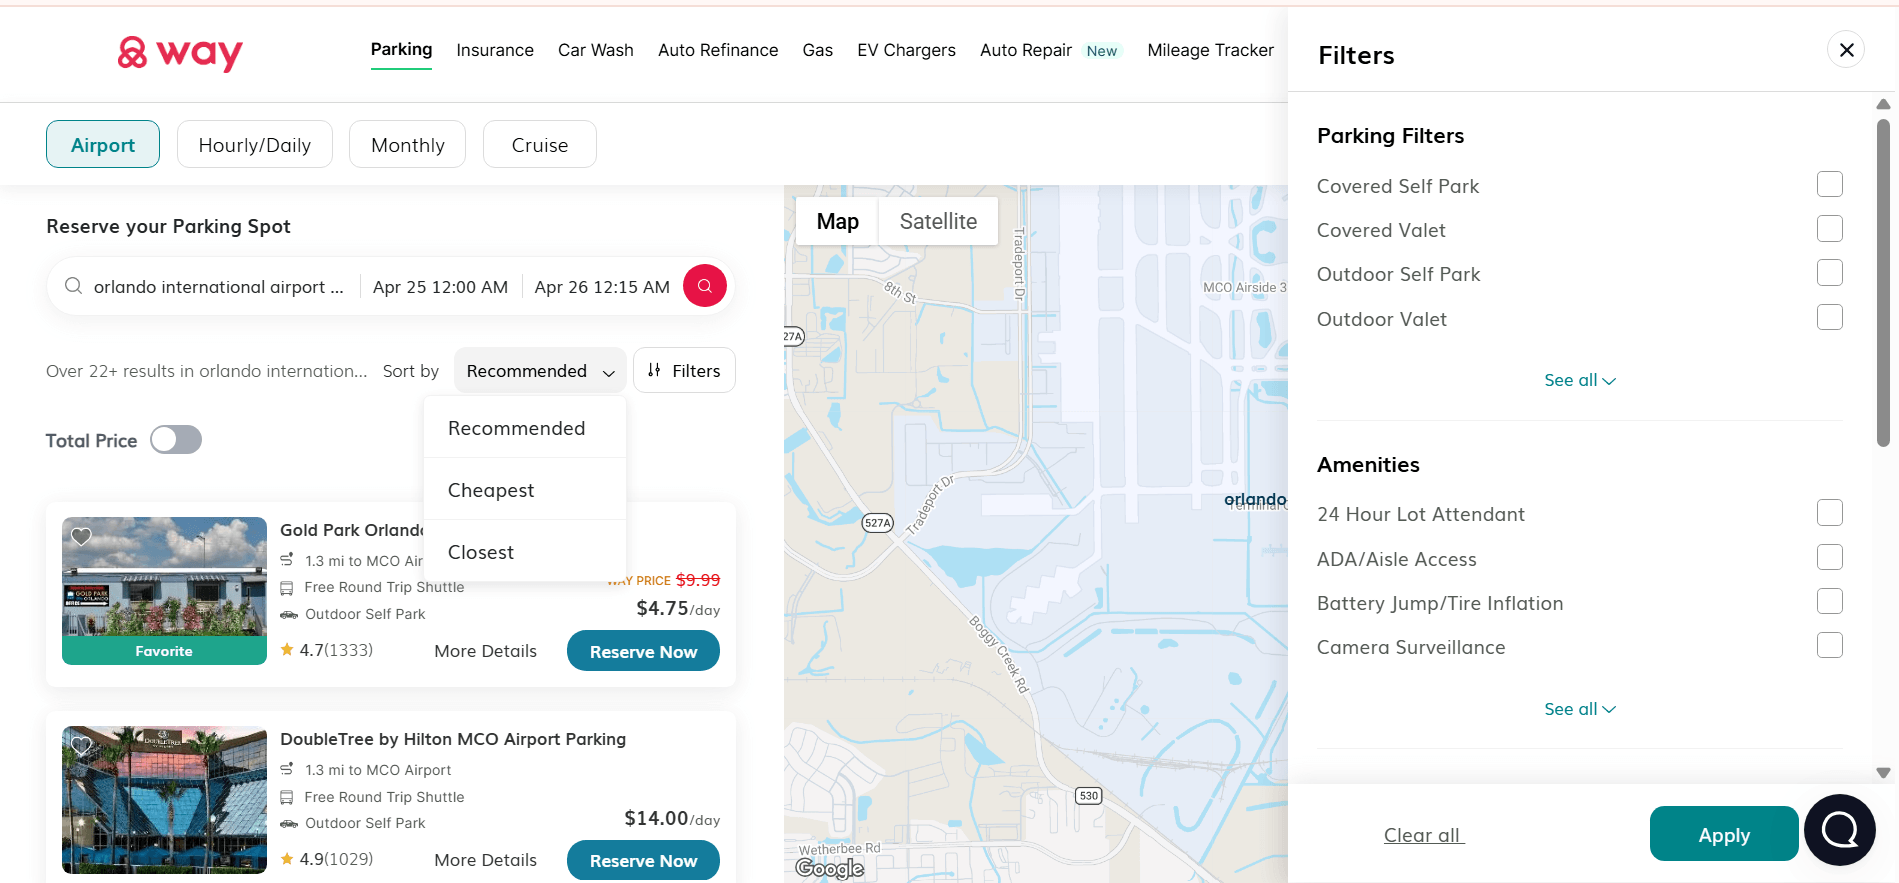1899x883 pixels.
Task: Expand See all under Parking Filters
Action: (1580, 380)
